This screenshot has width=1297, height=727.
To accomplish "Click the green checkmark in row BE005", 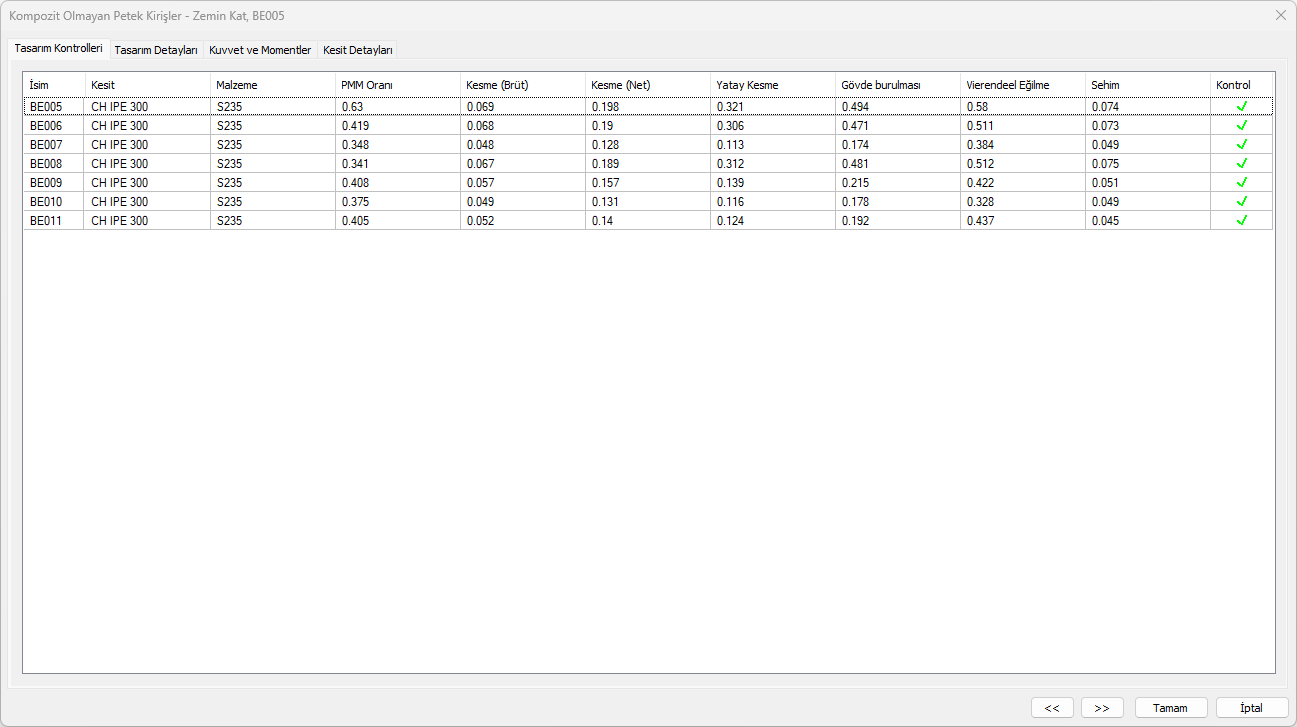I will click(x=1242, y=106).
